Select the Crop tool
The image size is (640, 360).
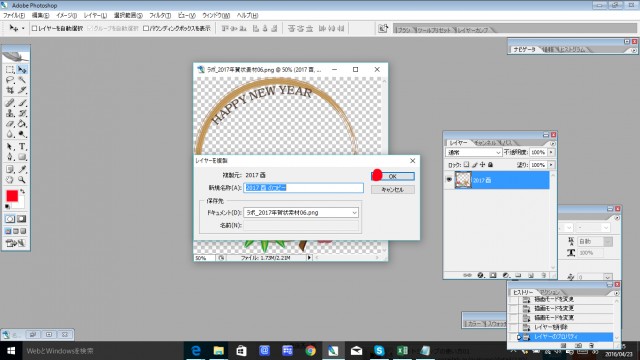pyautogui.click(x=10, y=90)
